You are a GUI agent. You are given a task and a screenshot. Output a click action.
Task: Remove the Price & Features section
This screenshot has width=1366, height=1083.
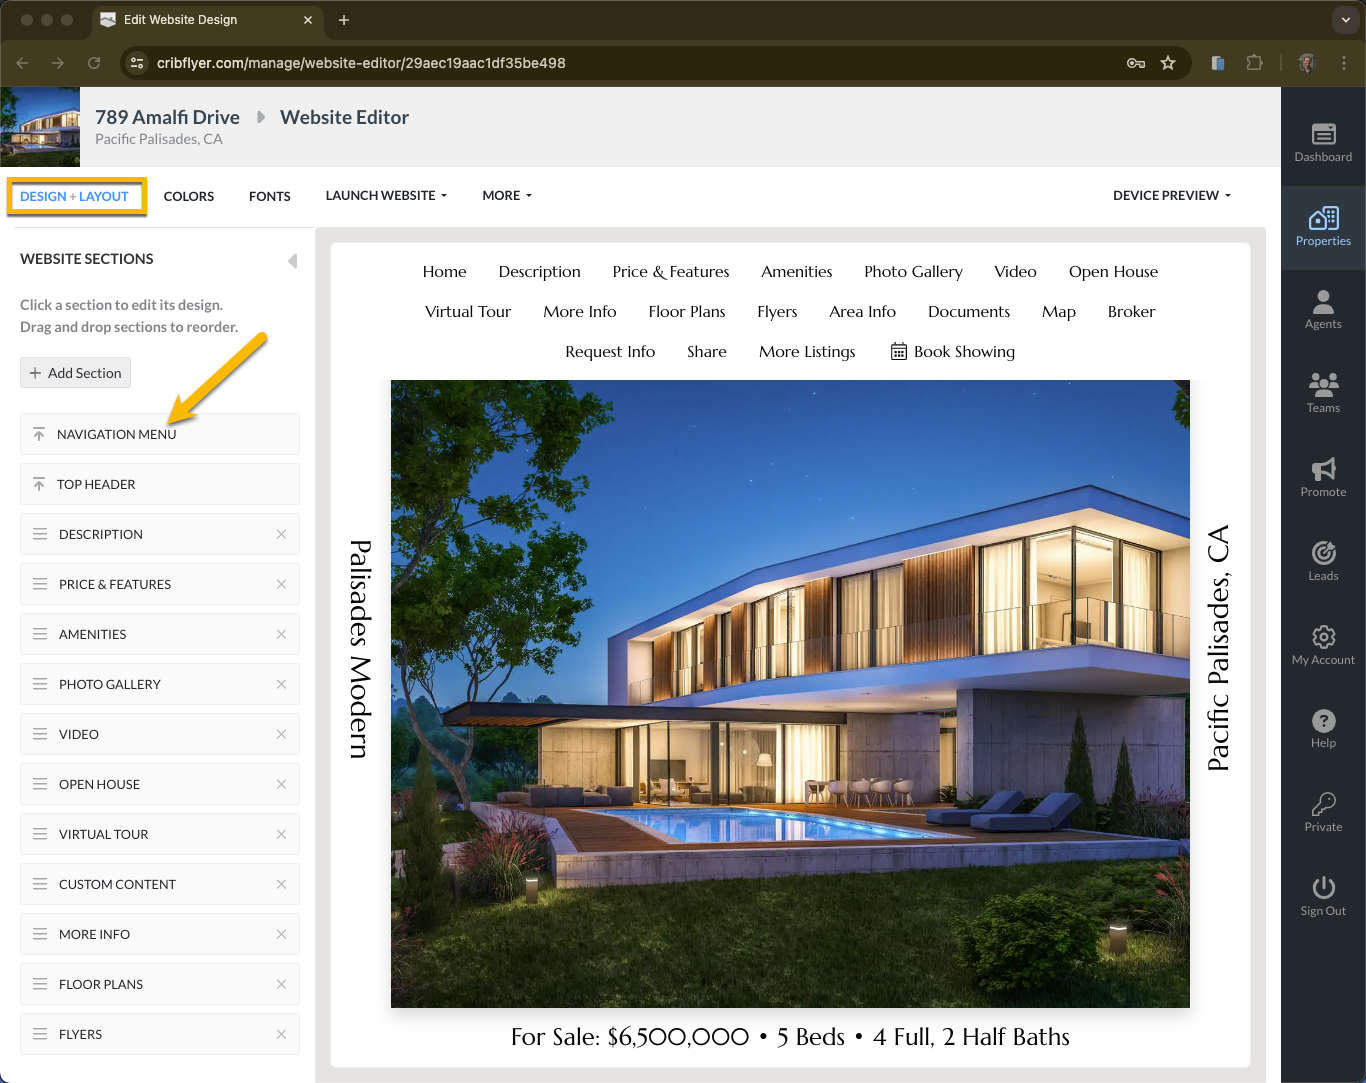point(281,584)
